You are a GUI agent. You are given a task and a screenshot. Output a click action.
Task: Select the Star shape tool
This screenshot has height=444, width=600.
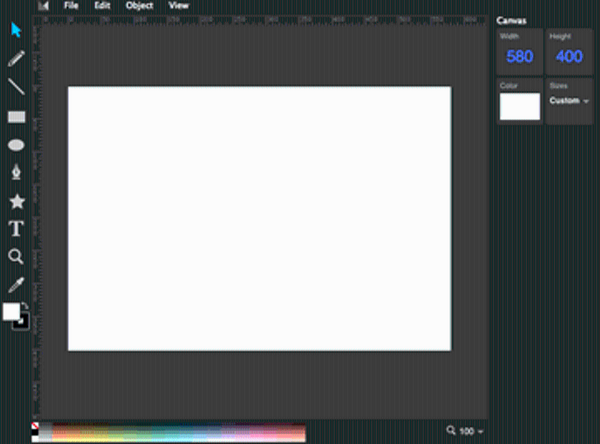[17, 201]
